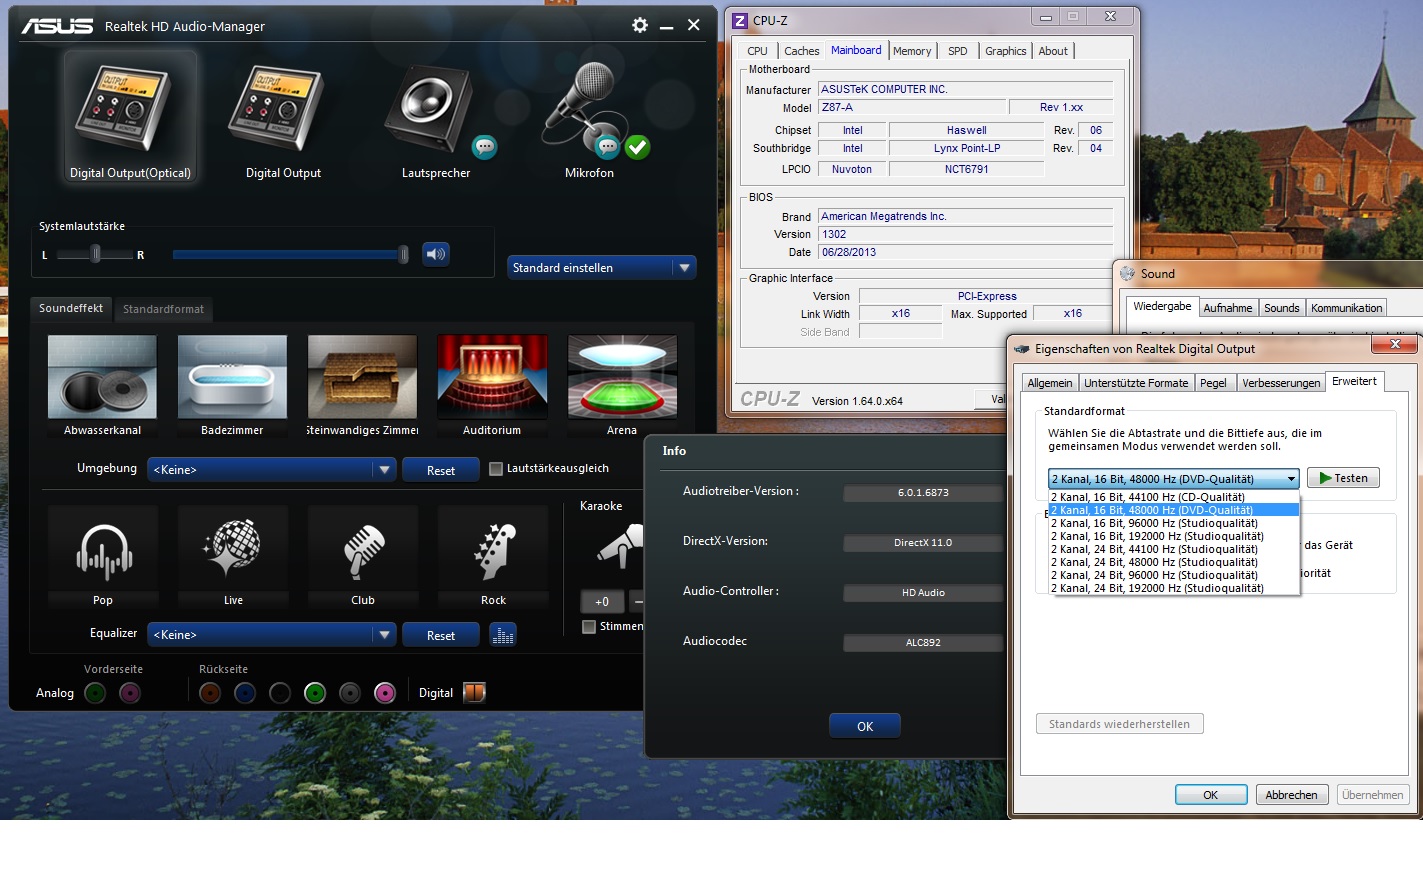Open the Soundeffekt tab
Screen dimensions: 1423x878
click(71, 308)
